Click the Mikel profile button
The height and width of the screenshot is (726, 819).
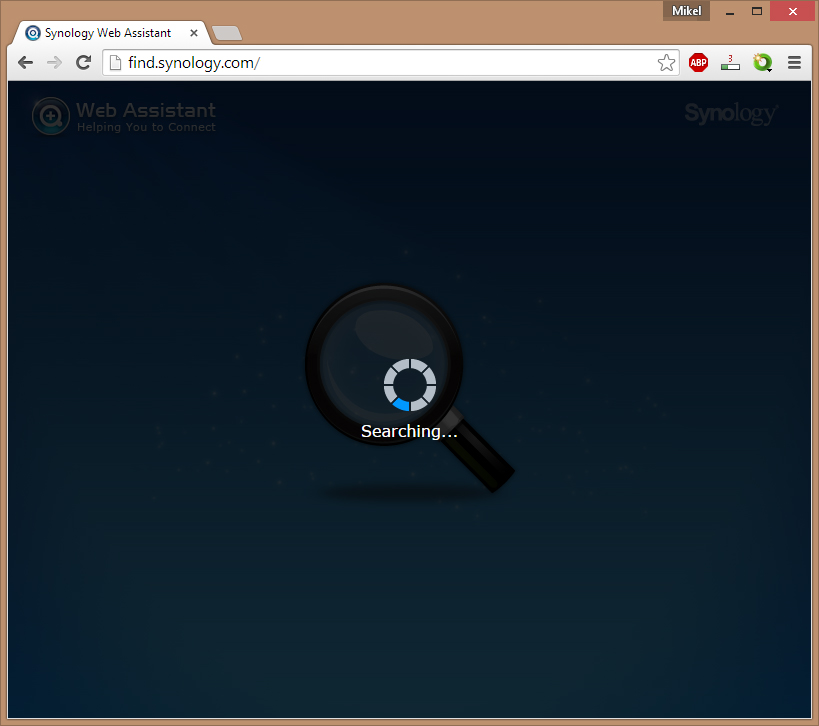pos(686,11)
